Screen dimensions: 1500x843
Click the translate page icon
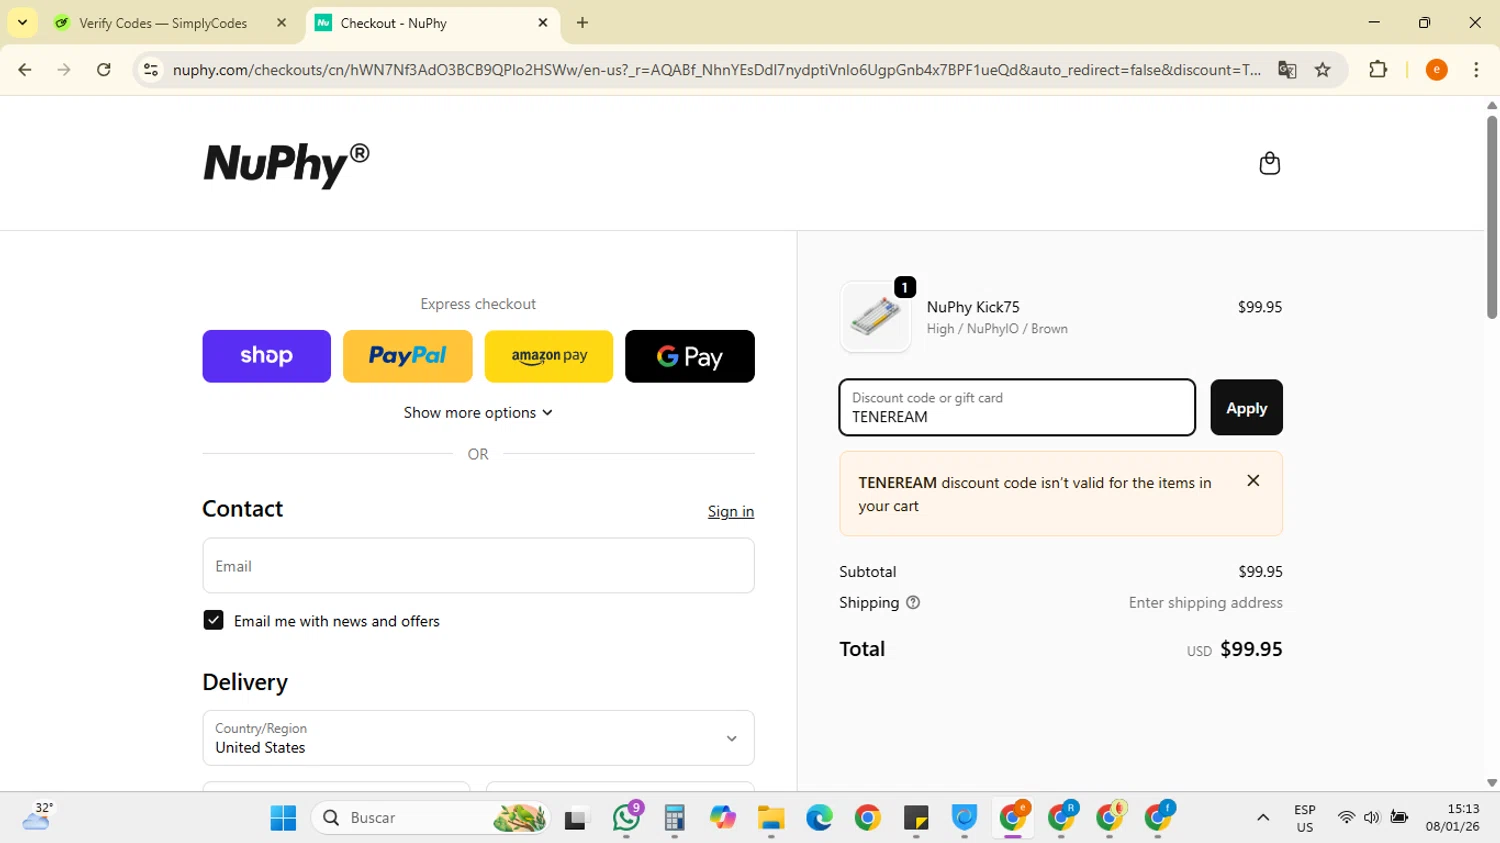1287,70
